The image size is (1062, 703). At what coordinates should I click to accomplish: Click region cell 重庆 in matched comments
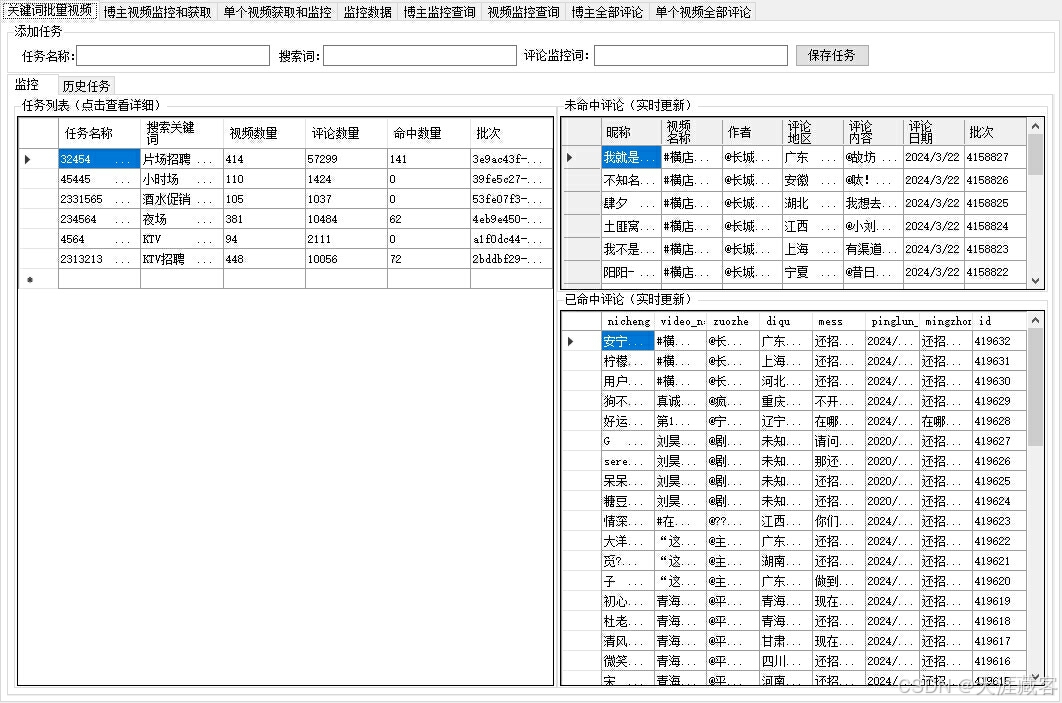[786, 401]
